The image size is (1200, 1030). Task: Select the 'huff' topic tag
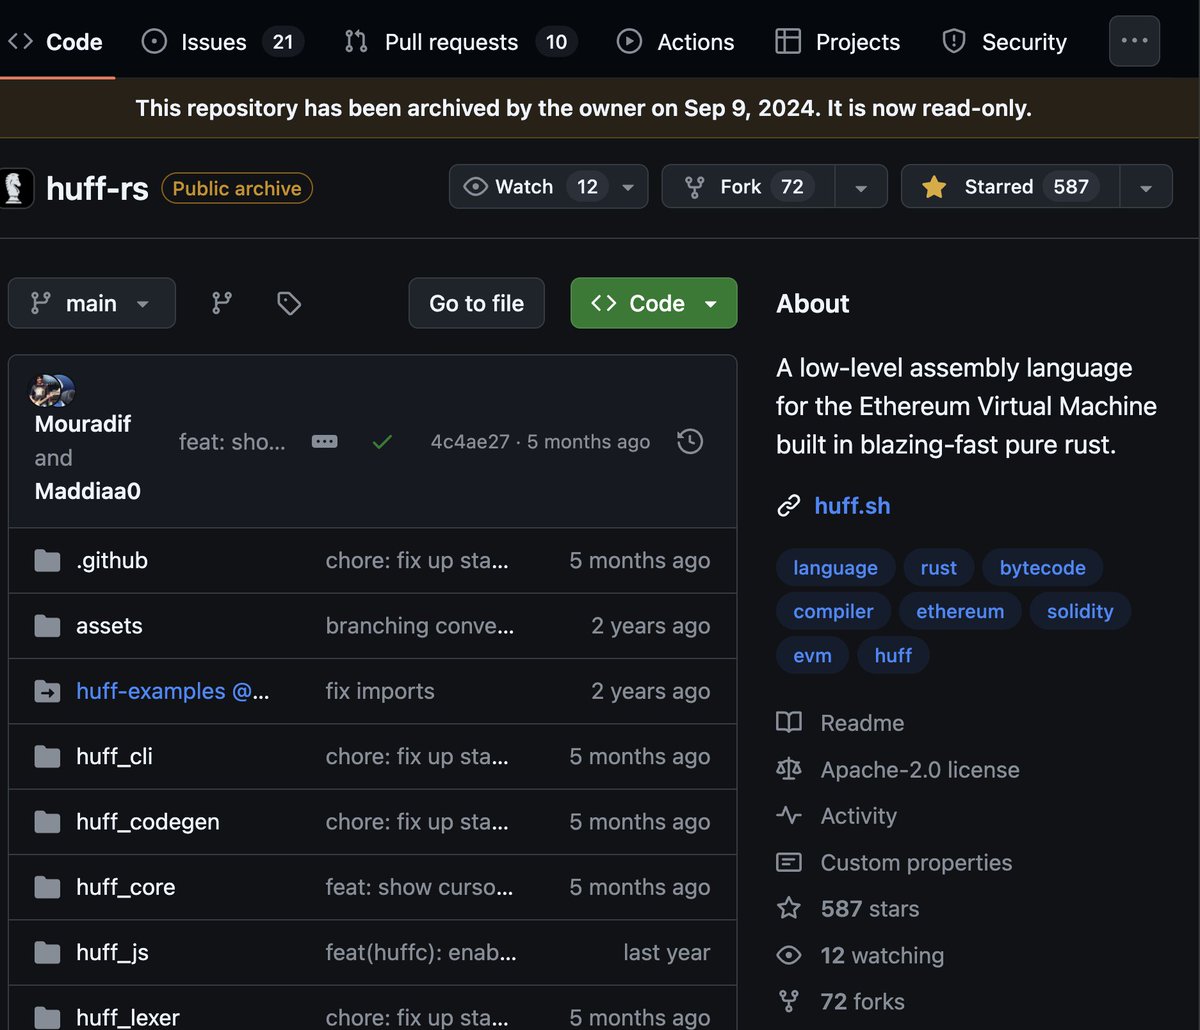(893, 655)
